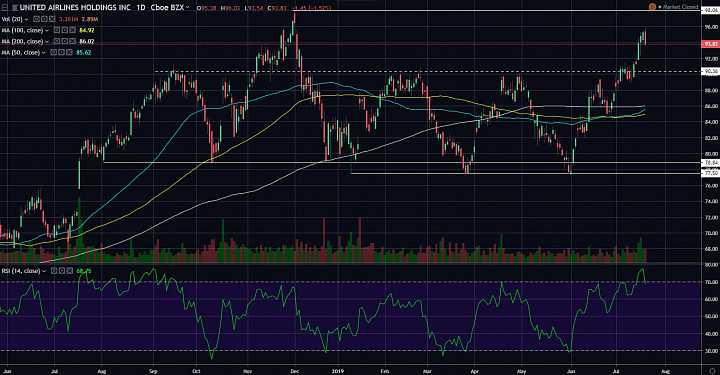Click the 30.00 level on the RSI scale
This screenshot has width=720, height=375.
[x=711, y=351]
